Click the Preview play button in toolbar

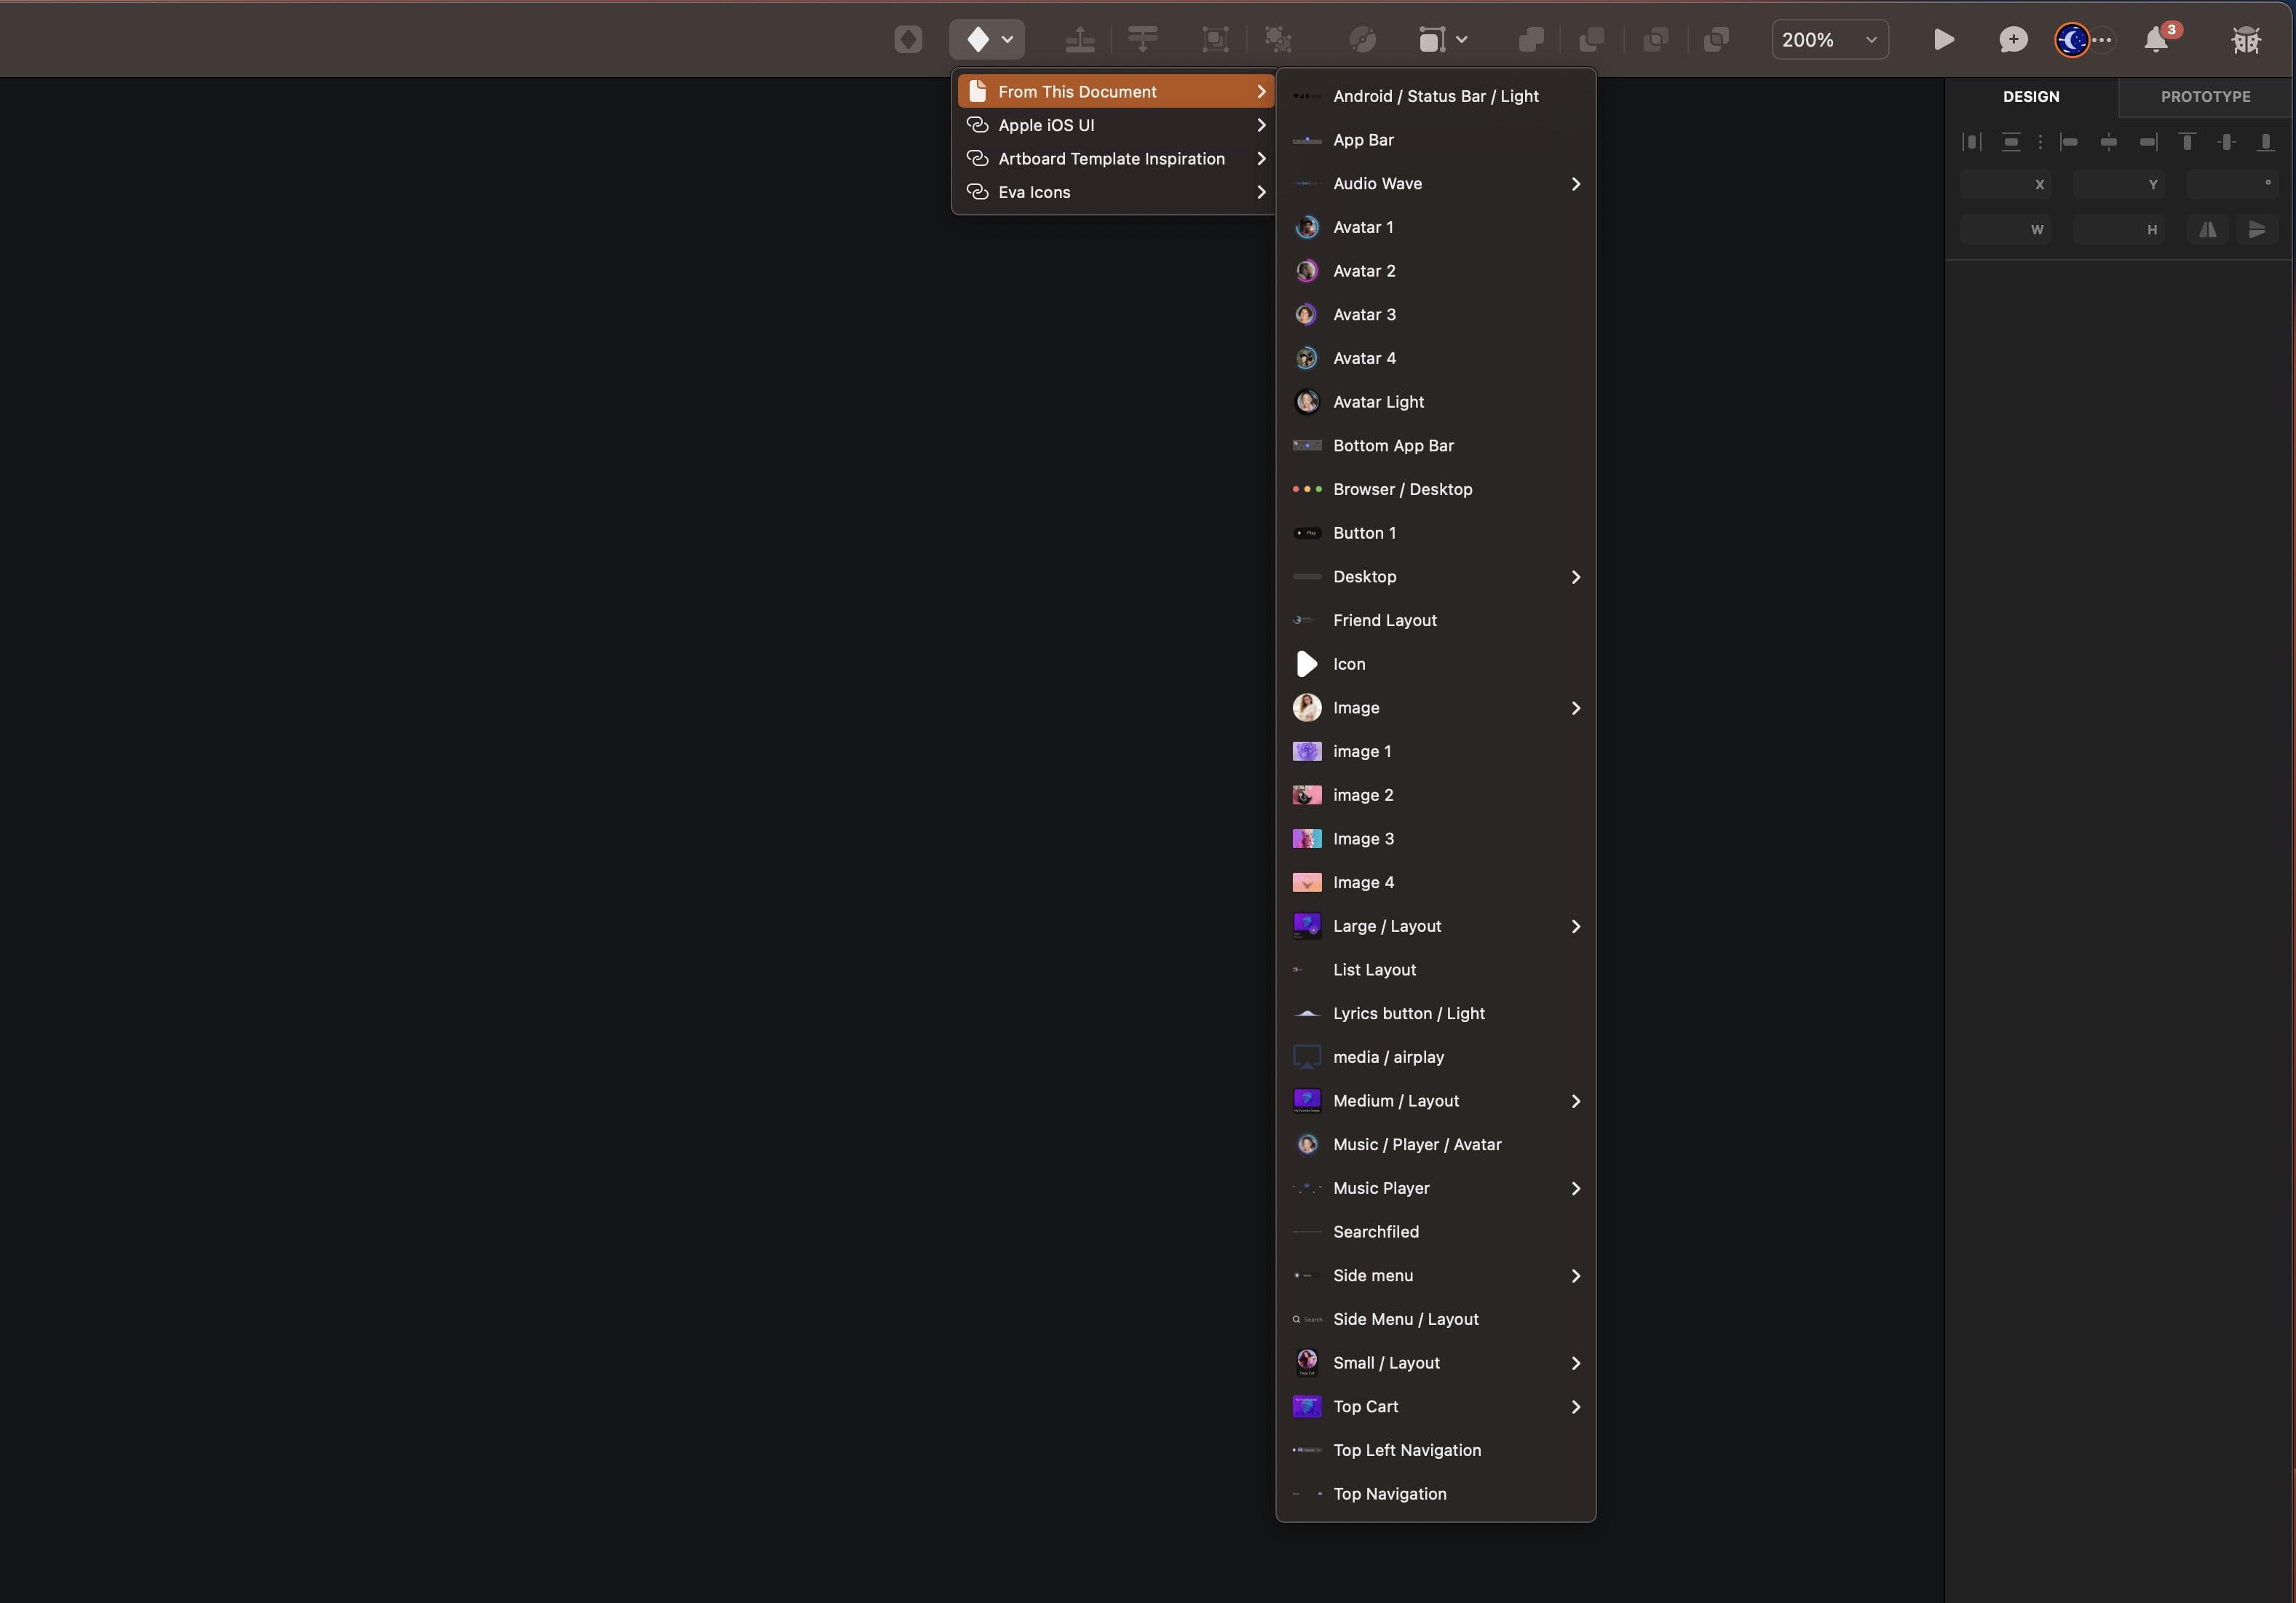pos(1943,40)
